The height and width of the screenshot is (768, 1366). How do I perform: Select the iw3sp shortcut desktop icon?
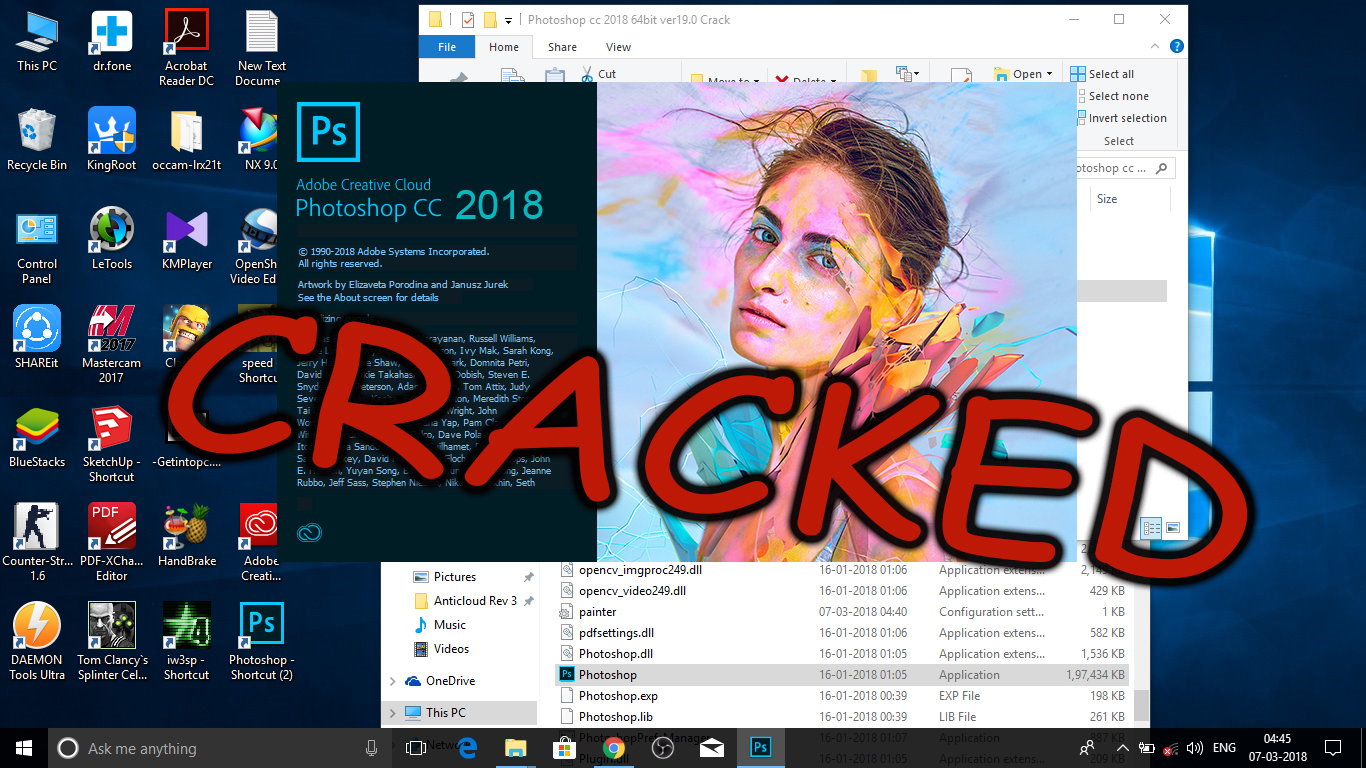pyautogui.click(x=186, y=642)
